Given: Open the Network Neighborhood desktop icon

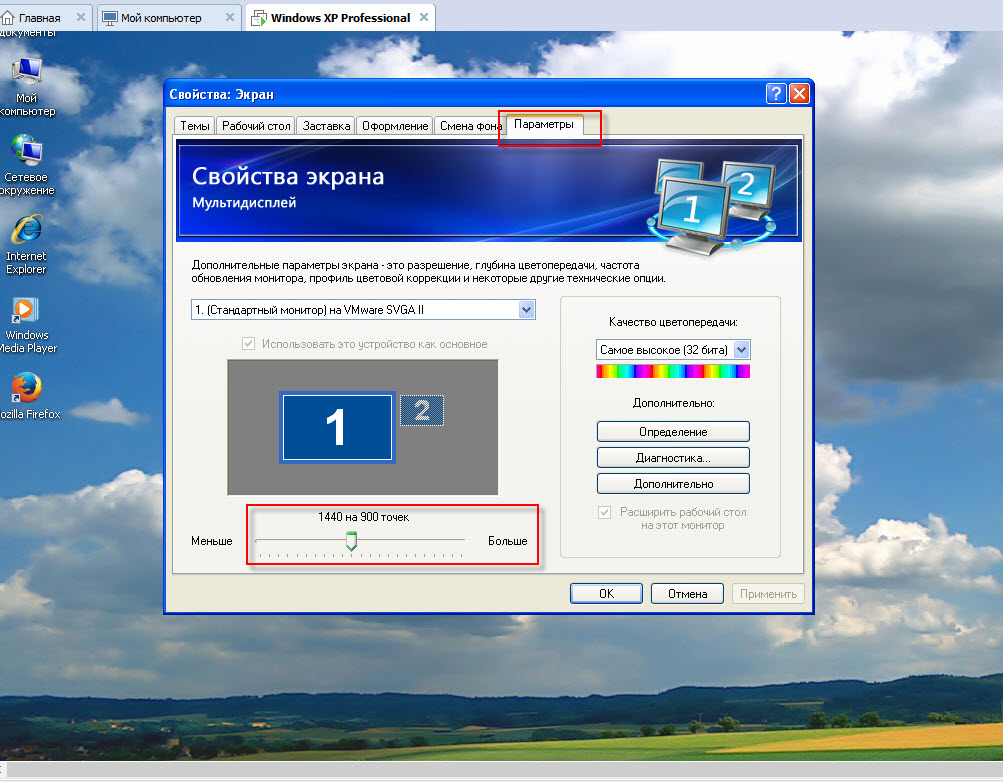Looking at the screenshot, I should pos(27,165).
